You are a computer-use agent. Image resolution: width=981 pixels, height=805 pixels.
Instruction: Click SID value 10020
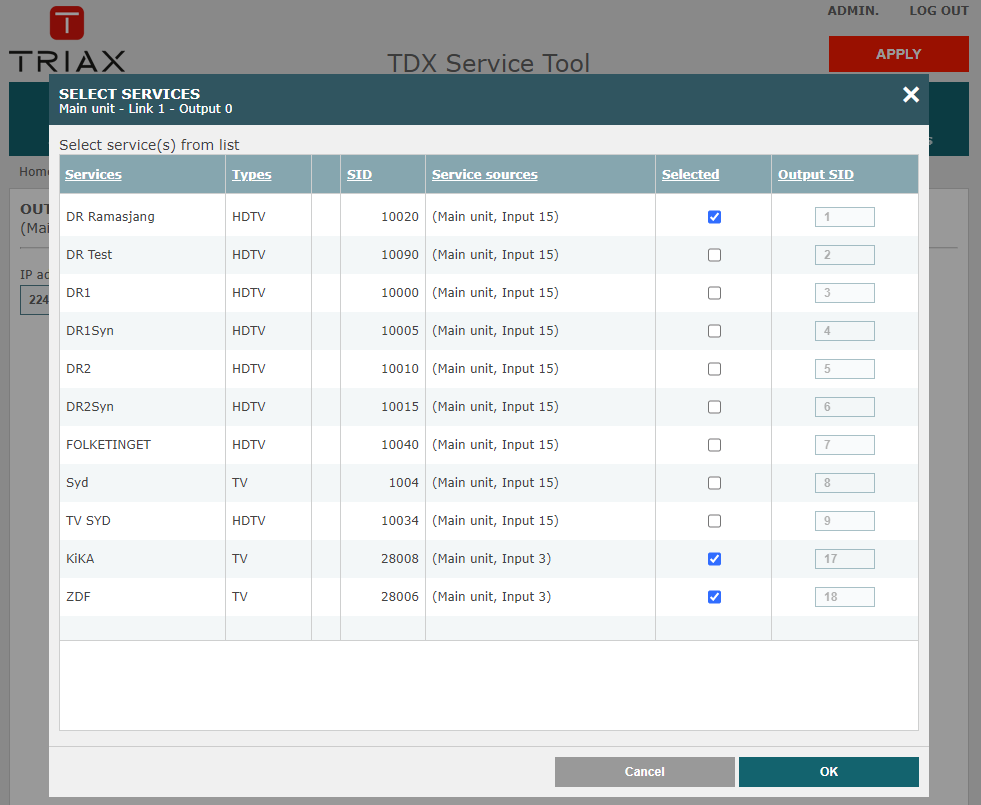click(400, 217)
